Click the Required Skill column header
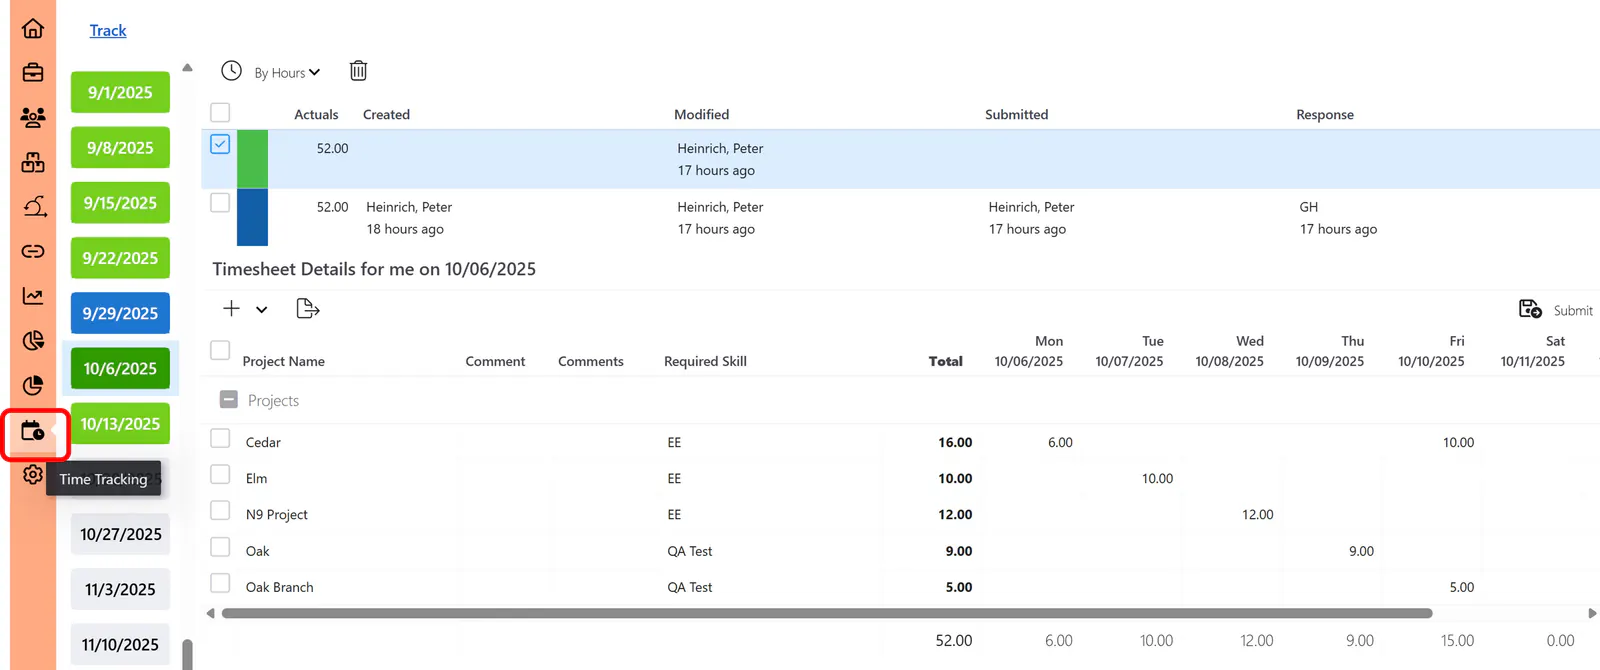This screenshot has width=1600, height=670. (705, 361)
